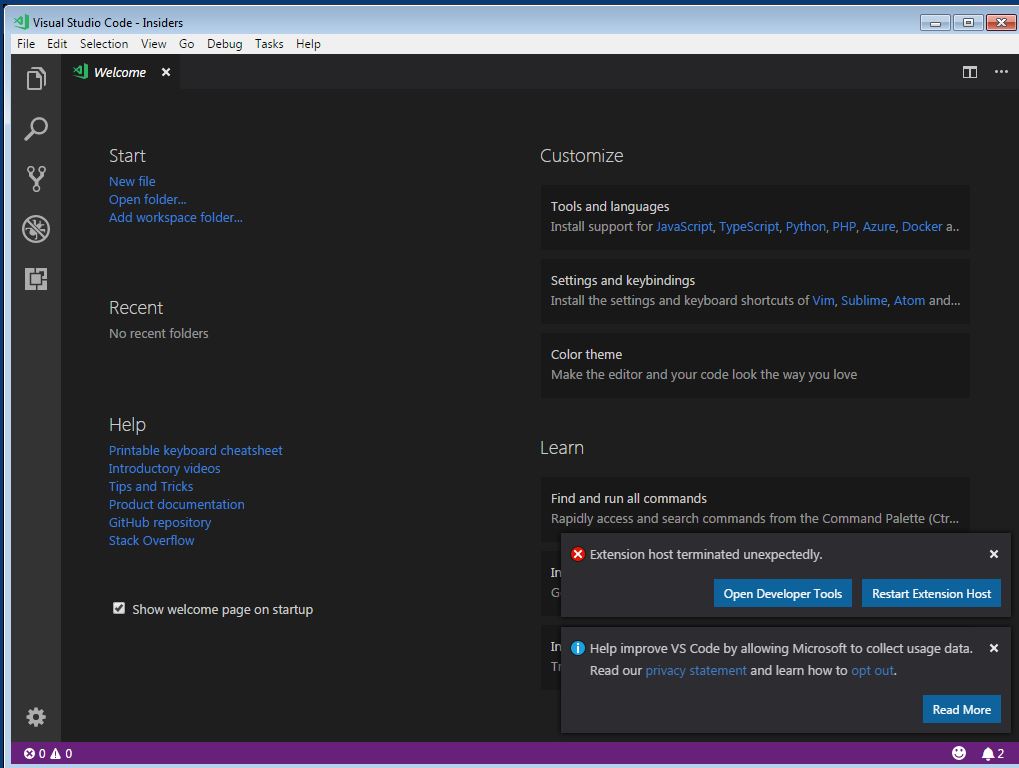Click the Read More button

coord(962,710)
